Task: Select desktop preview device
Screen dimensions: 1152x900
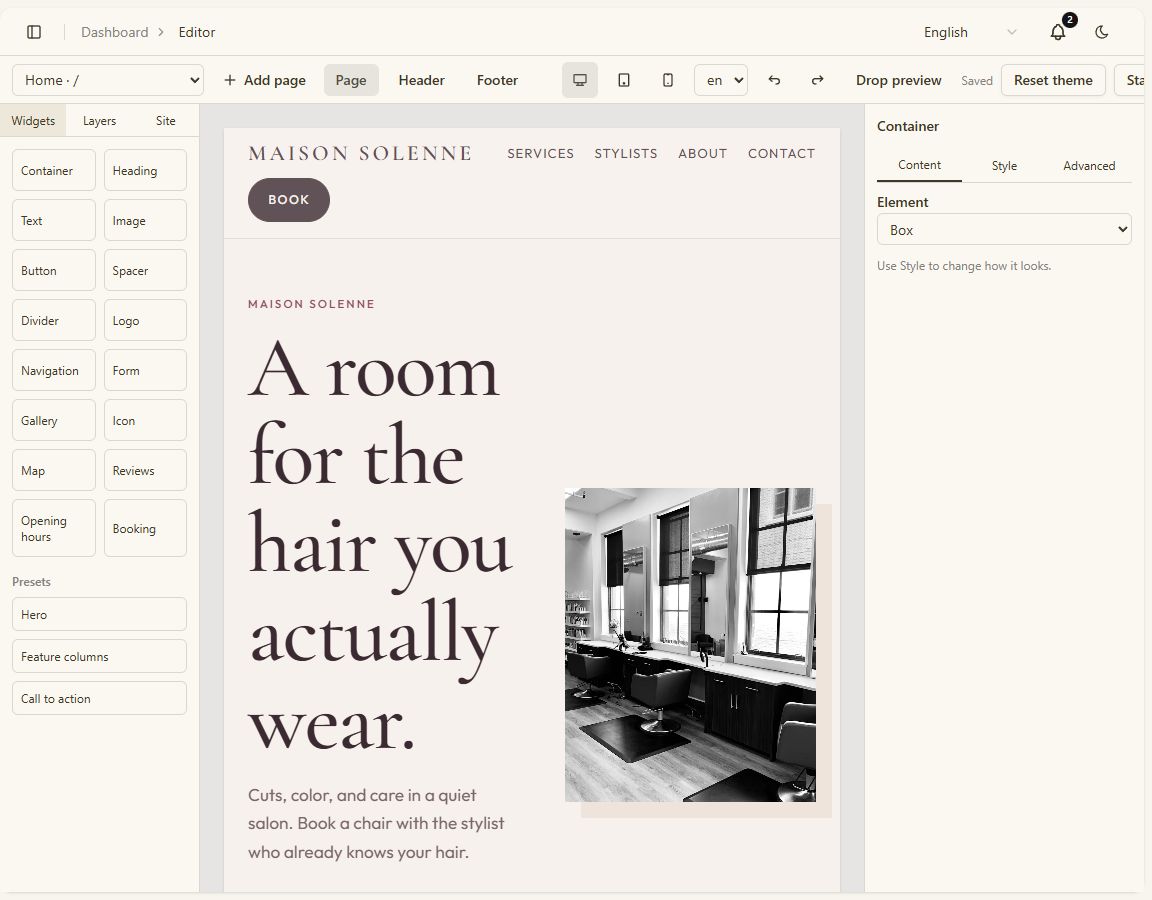Action: click(580, 80)
